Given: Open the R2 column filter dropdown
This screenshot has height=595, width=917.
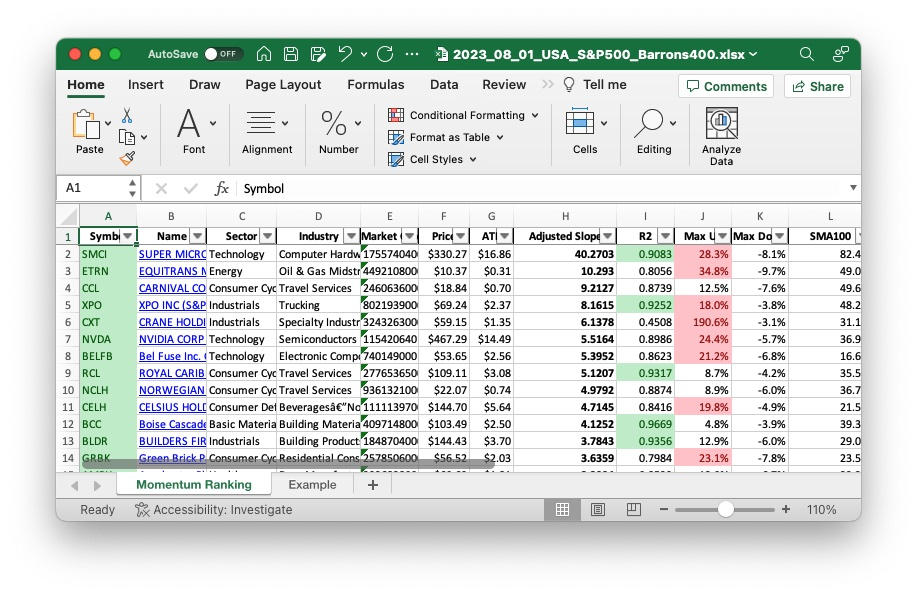Looking at the screenshot, I should (664, 237).
